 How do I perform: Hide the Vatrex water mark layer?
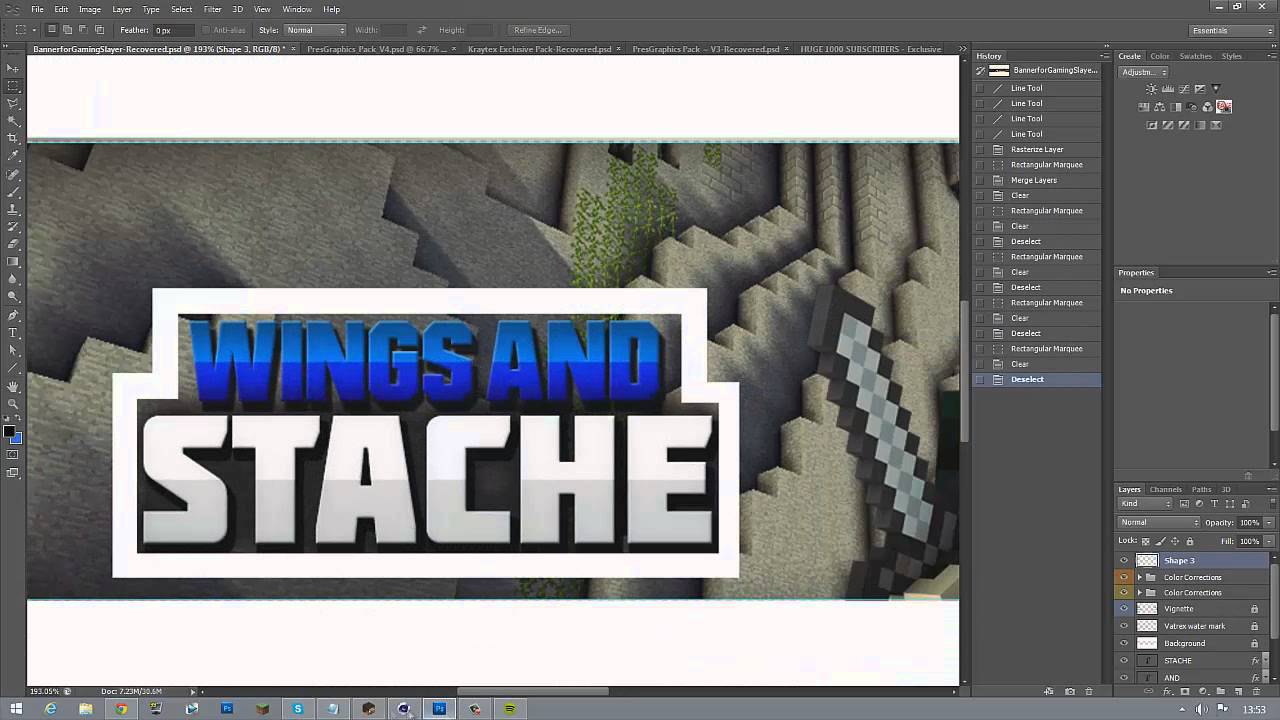pyautogui.click(x=1124, y=626)
